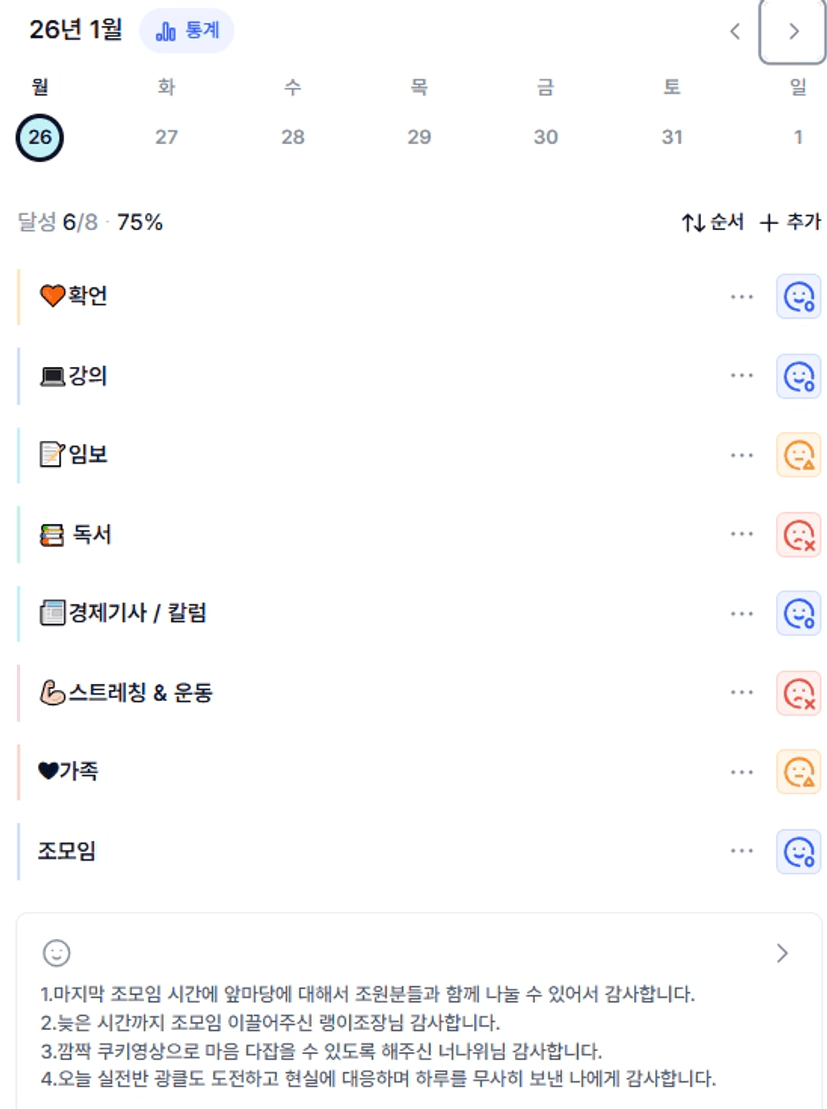Image resolution: width=827 pixels, height=1109 pixels.
Task: Click the 추가 add habit button
Action: coord(790,222)
